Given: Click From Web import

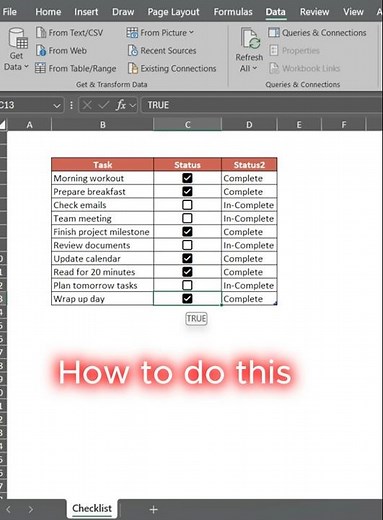Looking at the screenshot, I should (x=61, y=51).
